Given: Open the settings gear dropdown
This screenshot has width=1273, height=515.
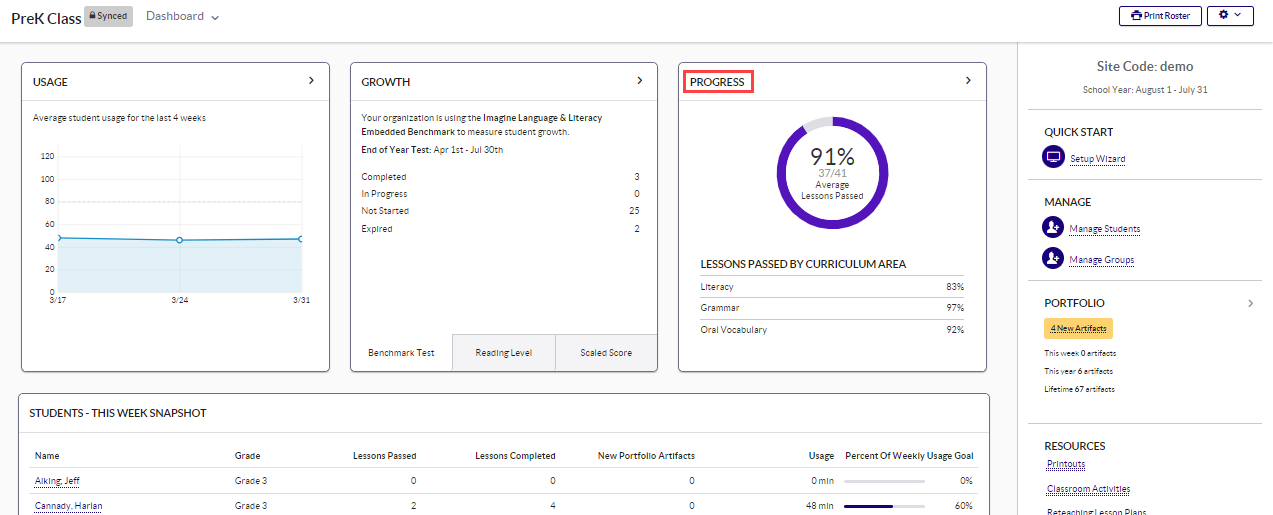Looking at the screenshot, I should pos(1229,16).
